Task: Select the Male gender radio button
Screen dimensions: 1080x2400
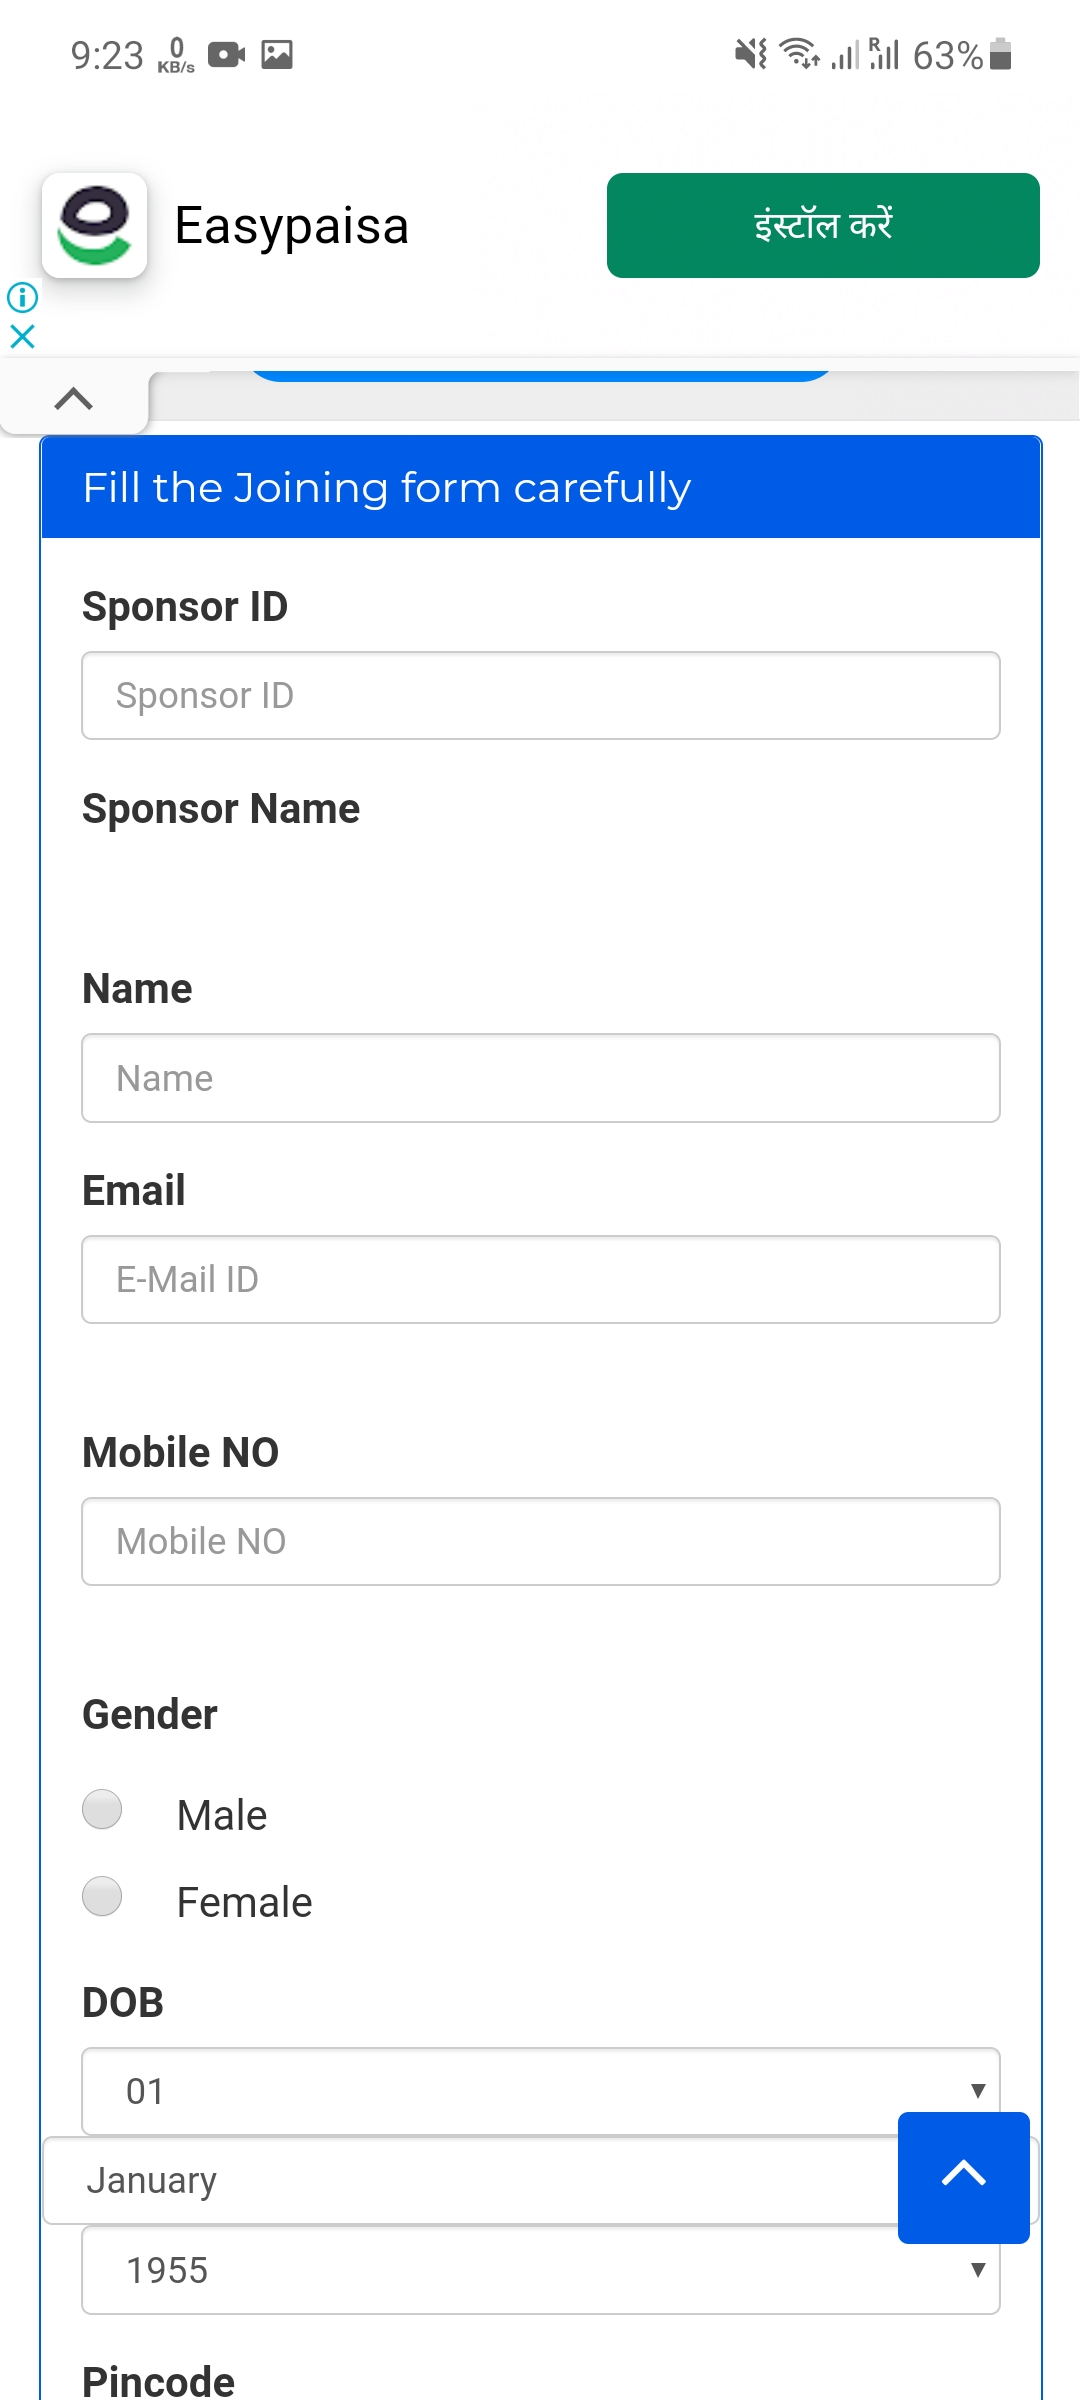Action: (102, 1809)
